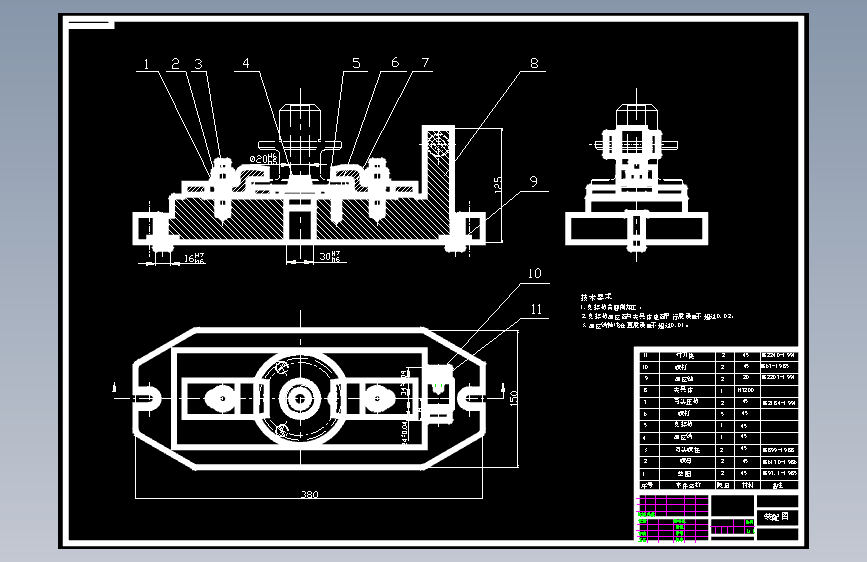Click balloon number 1 in front view
The image size is (867, 562).
coord(146,64)
